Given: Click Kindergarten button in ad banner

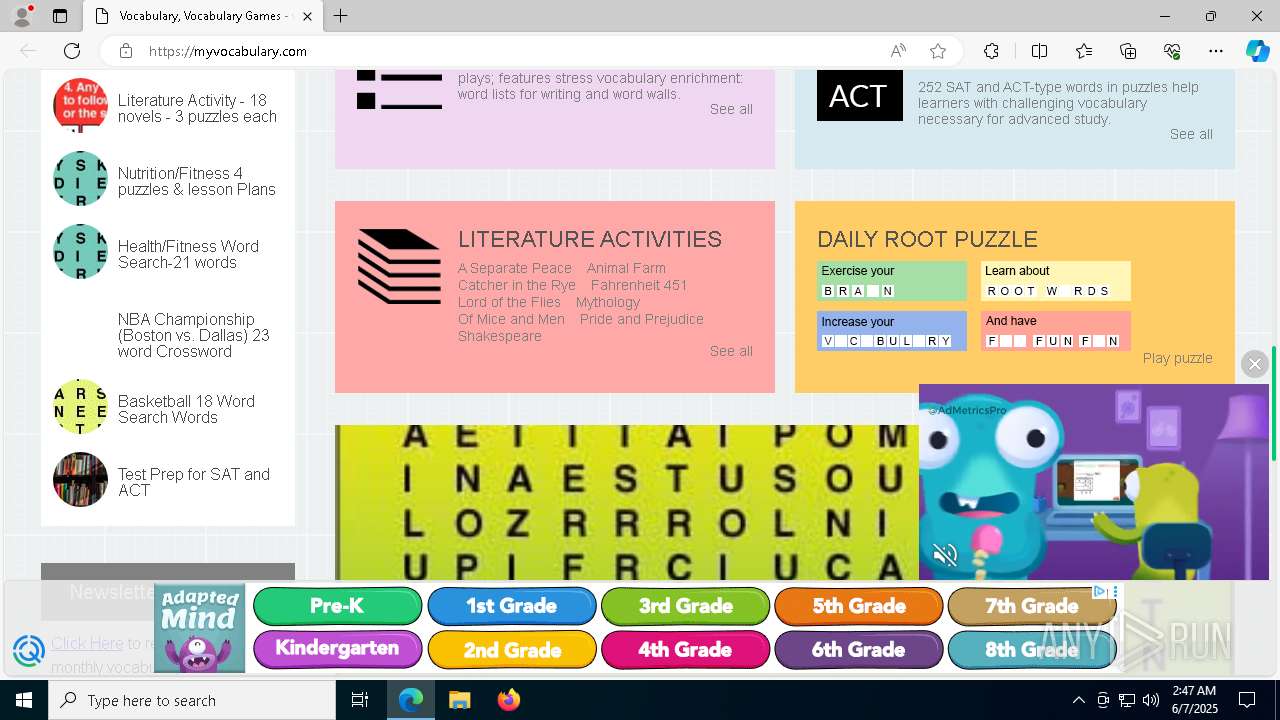Looking at the screenshot, I should coord(337,649).
